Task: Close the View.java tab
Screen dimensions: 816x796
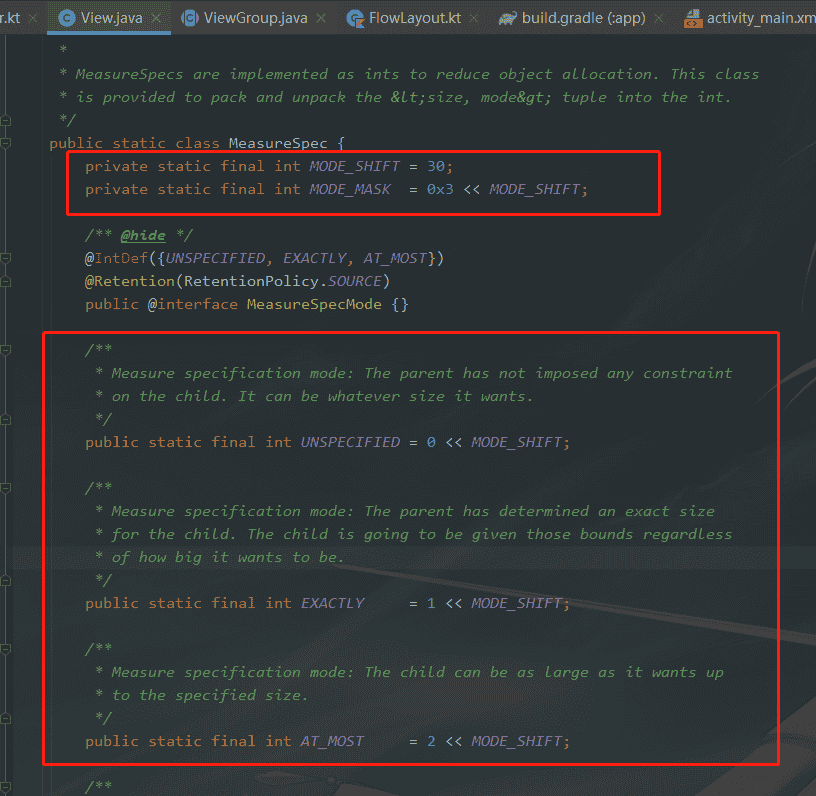Action: [x=156, y=18]
